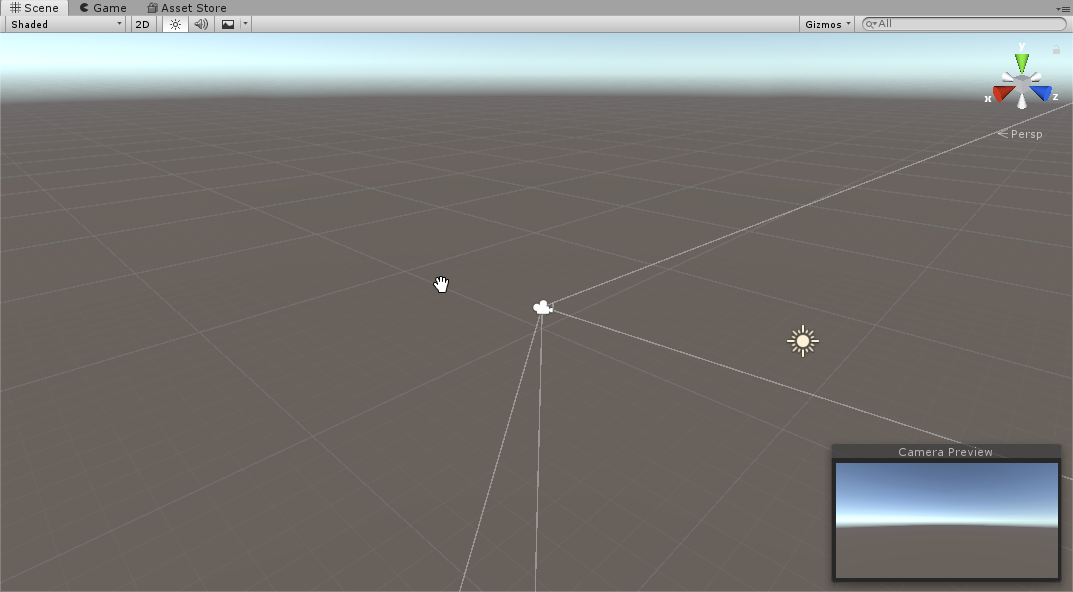Viewport: 1073px width, 592px height.
Task: Switch to the Game tab
Action: [103, 8]
